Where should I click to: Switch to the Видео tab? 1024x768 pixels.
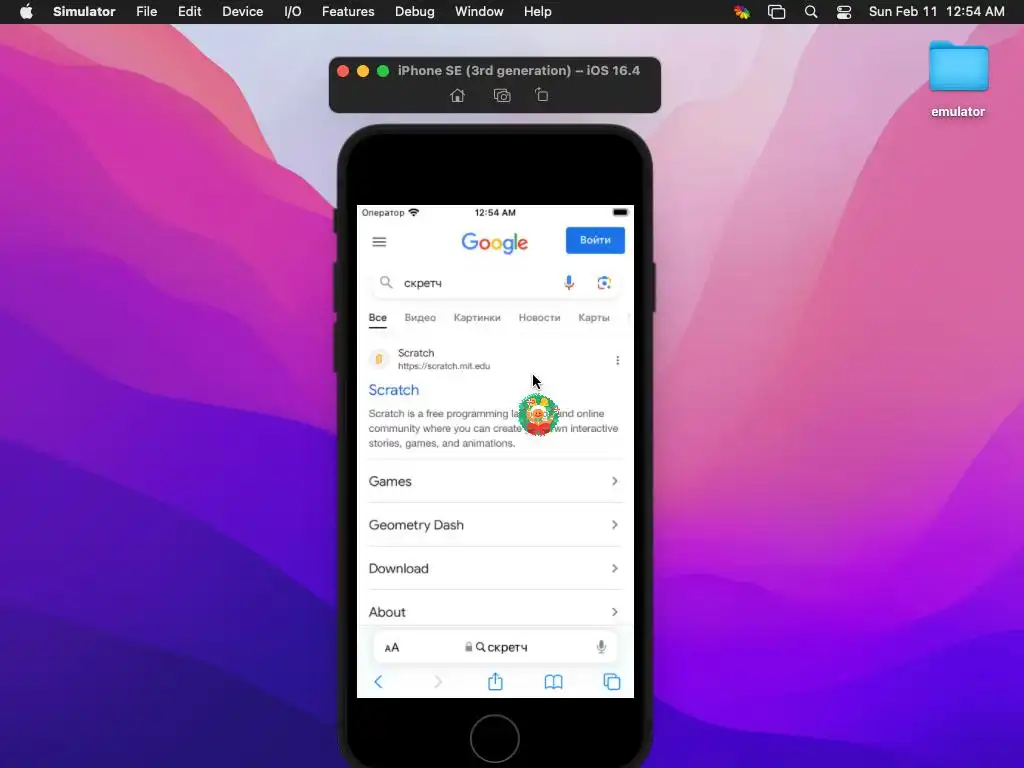420,317
